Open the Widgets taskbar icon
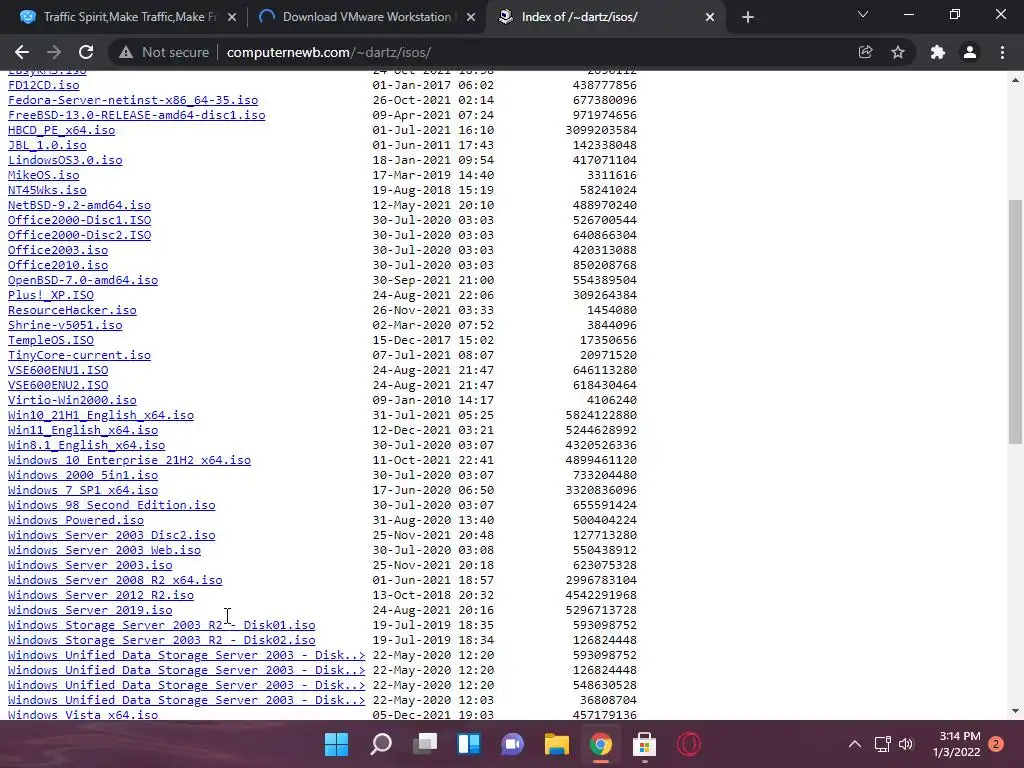Screen dimensions: 1024x768 469,744
